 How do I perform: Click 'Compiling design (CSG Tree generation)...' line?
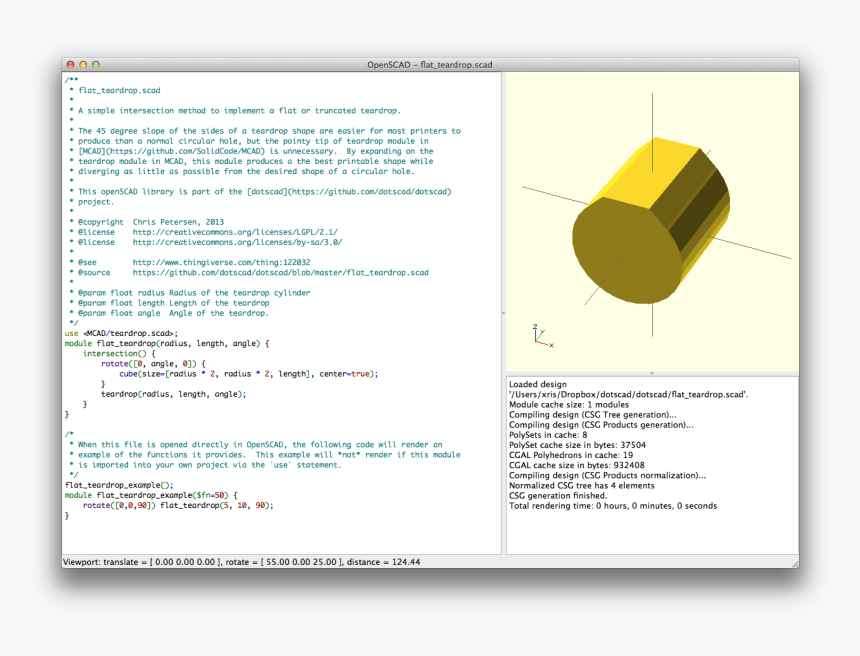pyautogui.click(x=593, y=415)
